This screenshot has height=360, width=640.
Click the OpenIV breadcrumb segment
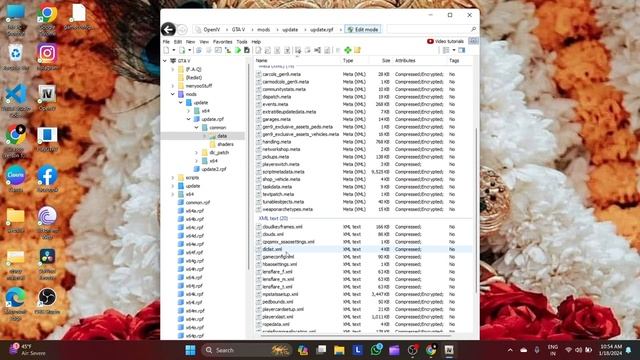(212, 29)
